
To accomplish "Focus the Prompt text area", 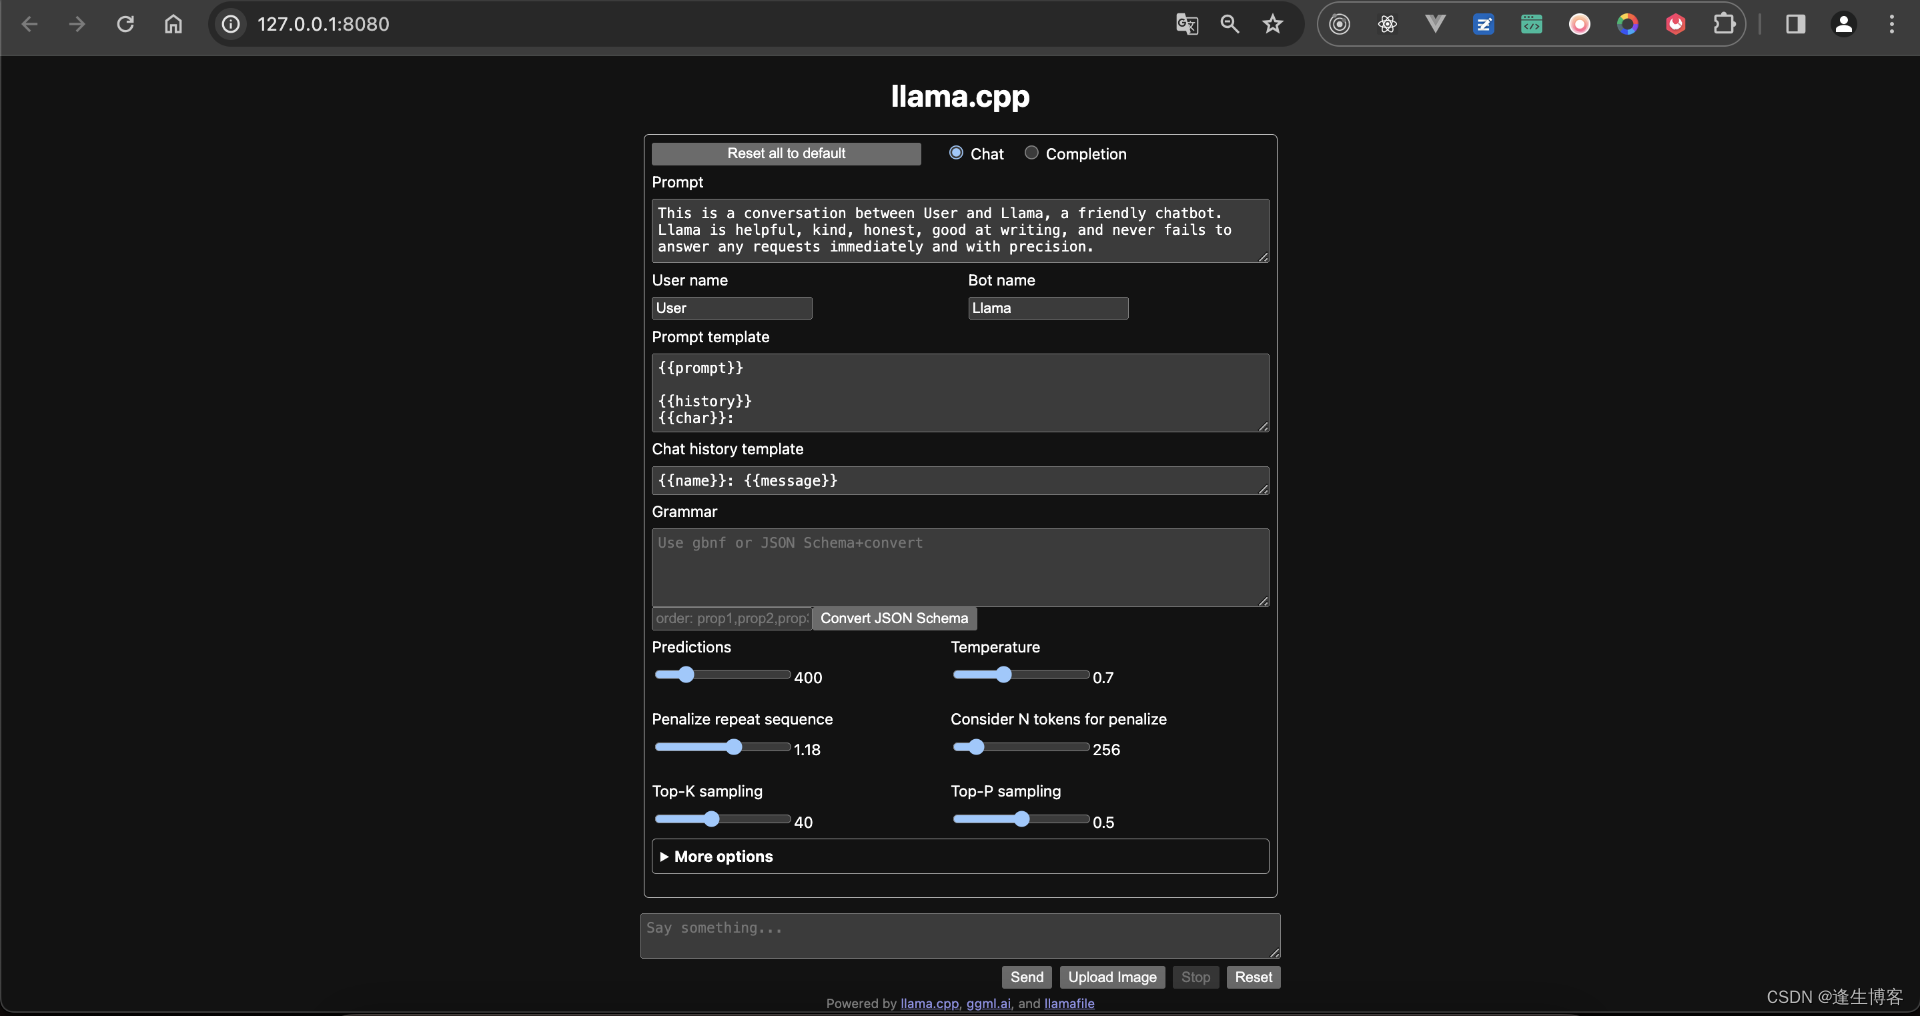I will (960, 231).
